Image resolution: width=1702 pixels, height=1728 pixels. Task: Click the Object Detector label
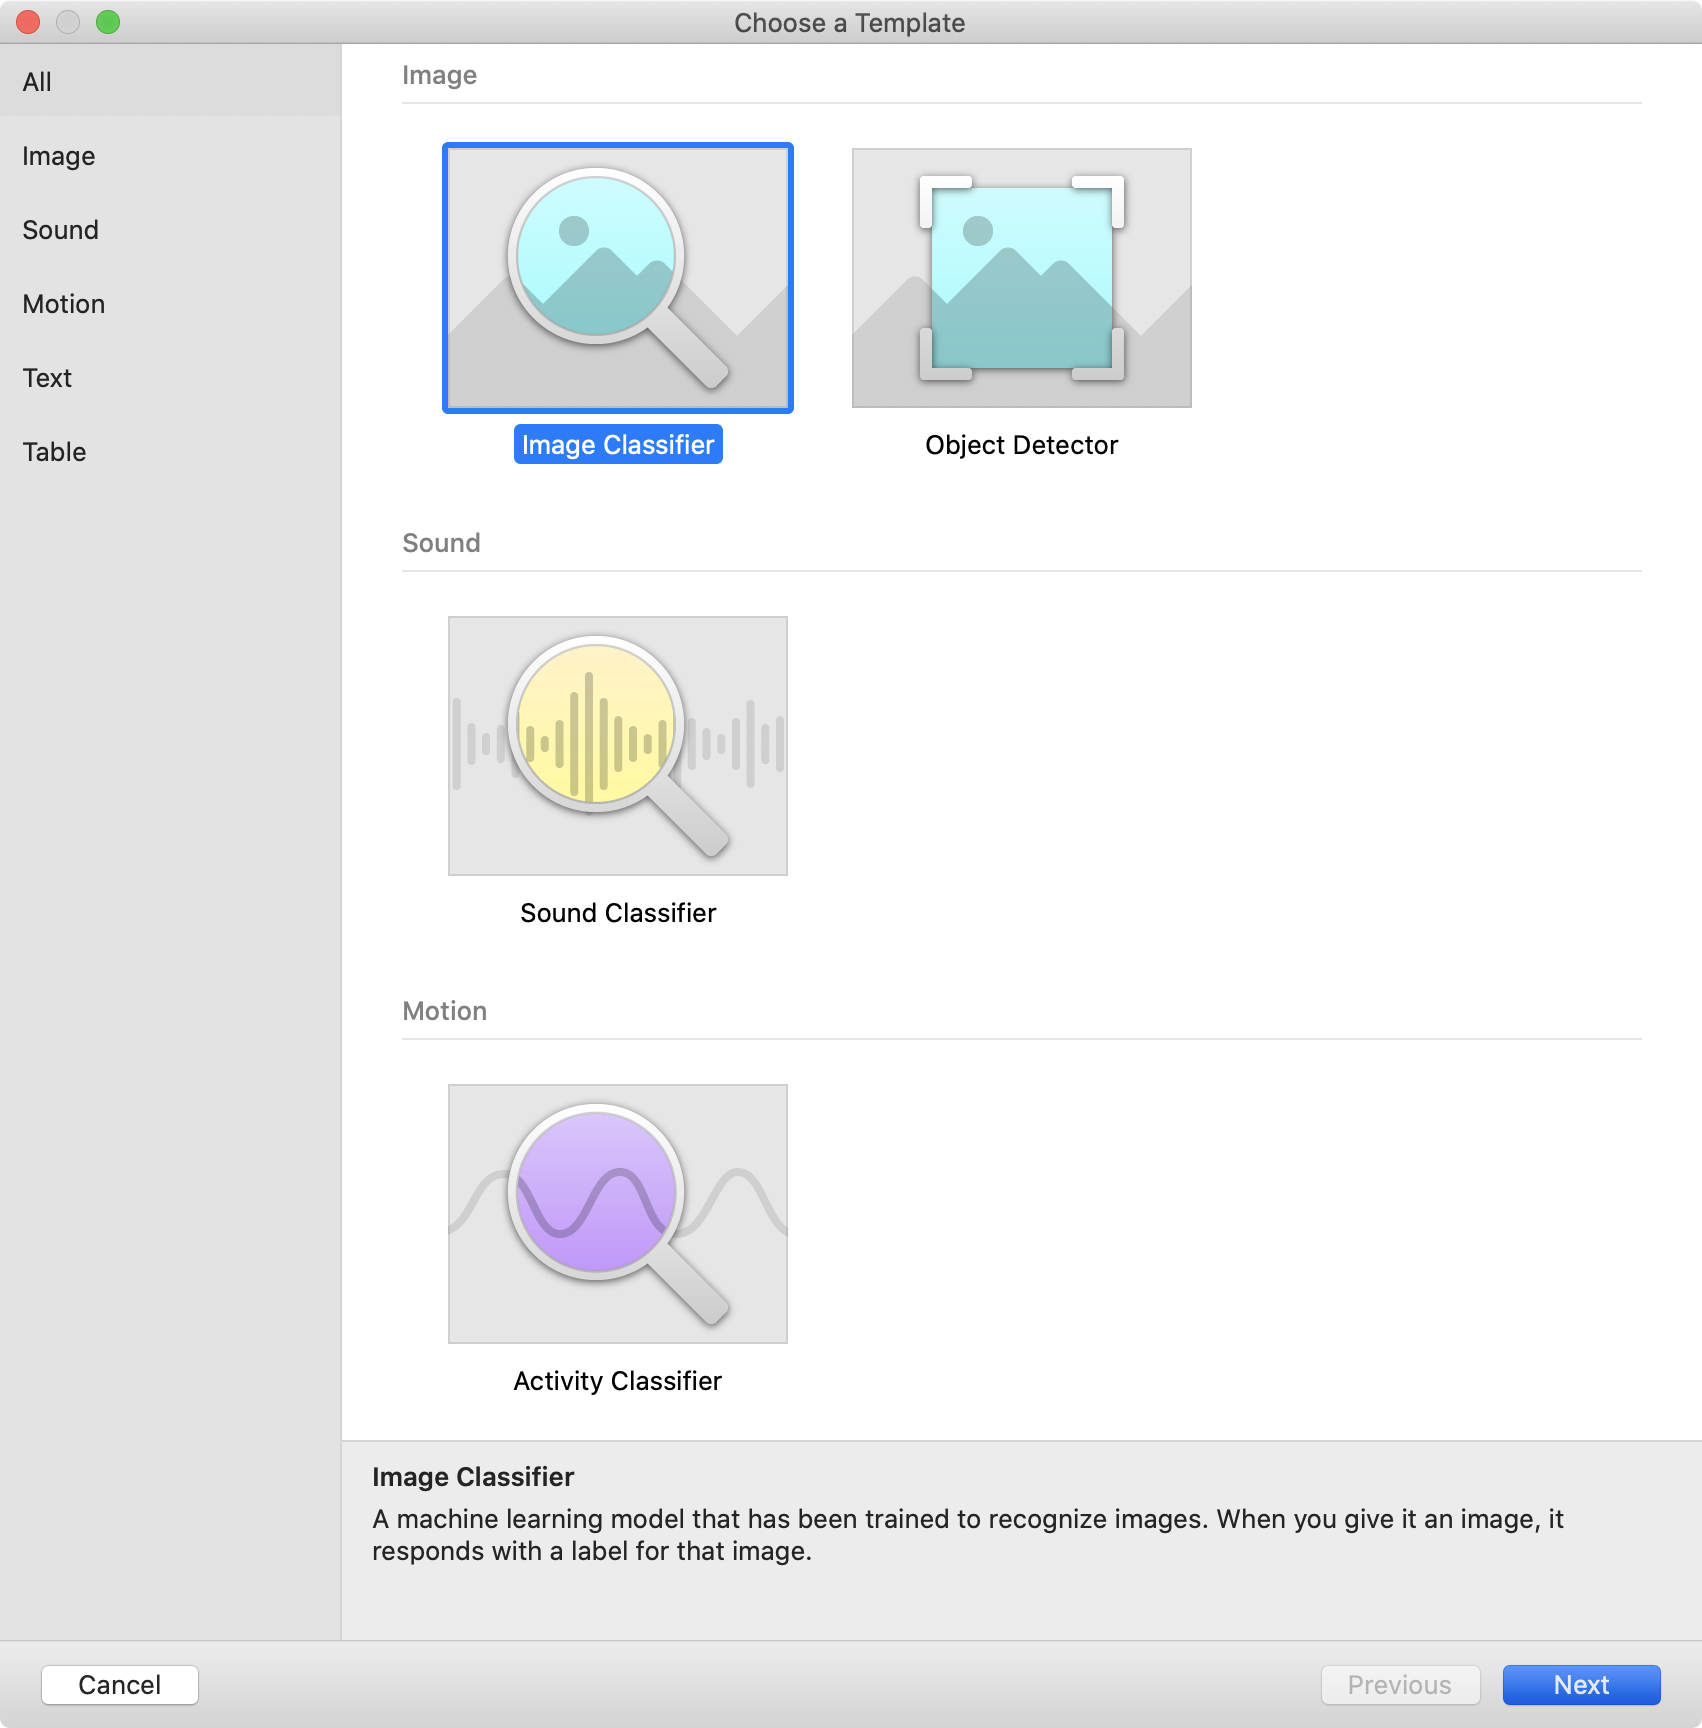click(1022, 445)
